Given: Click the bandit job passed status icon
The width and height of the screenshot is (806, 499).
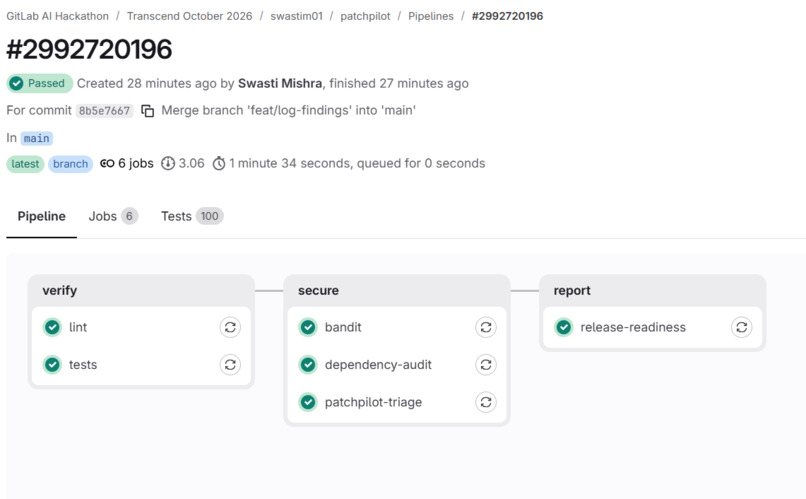Looking at the screenshot, I should point(308,327).
